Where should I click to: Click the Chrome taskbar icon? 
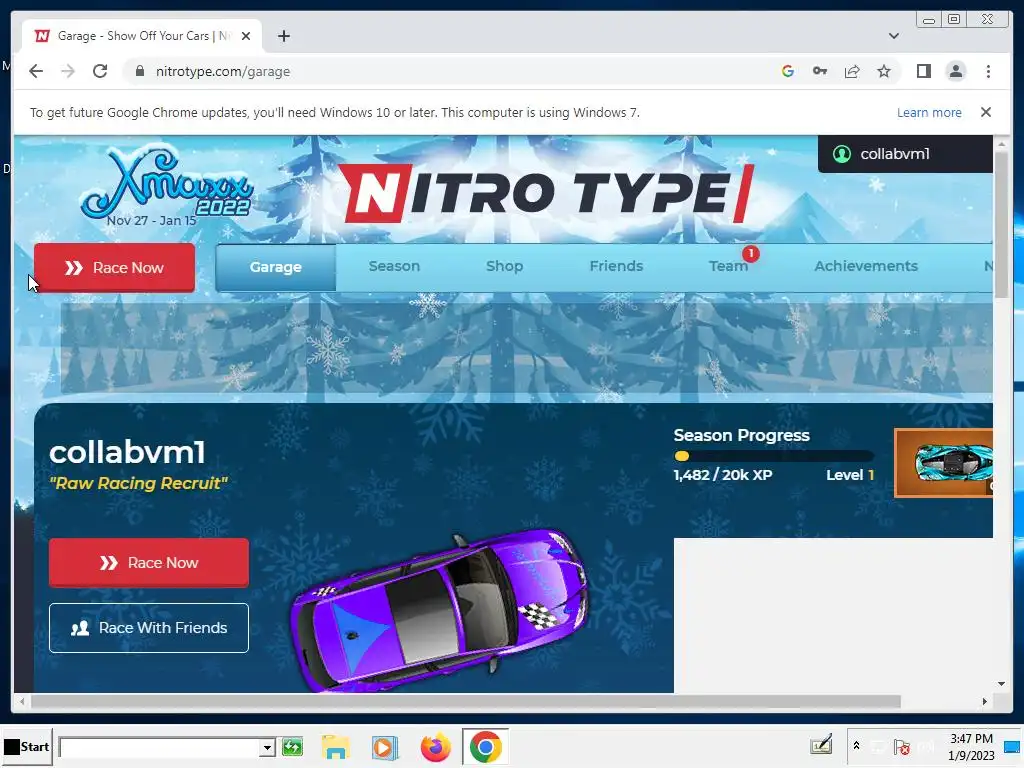pos(485,747)
